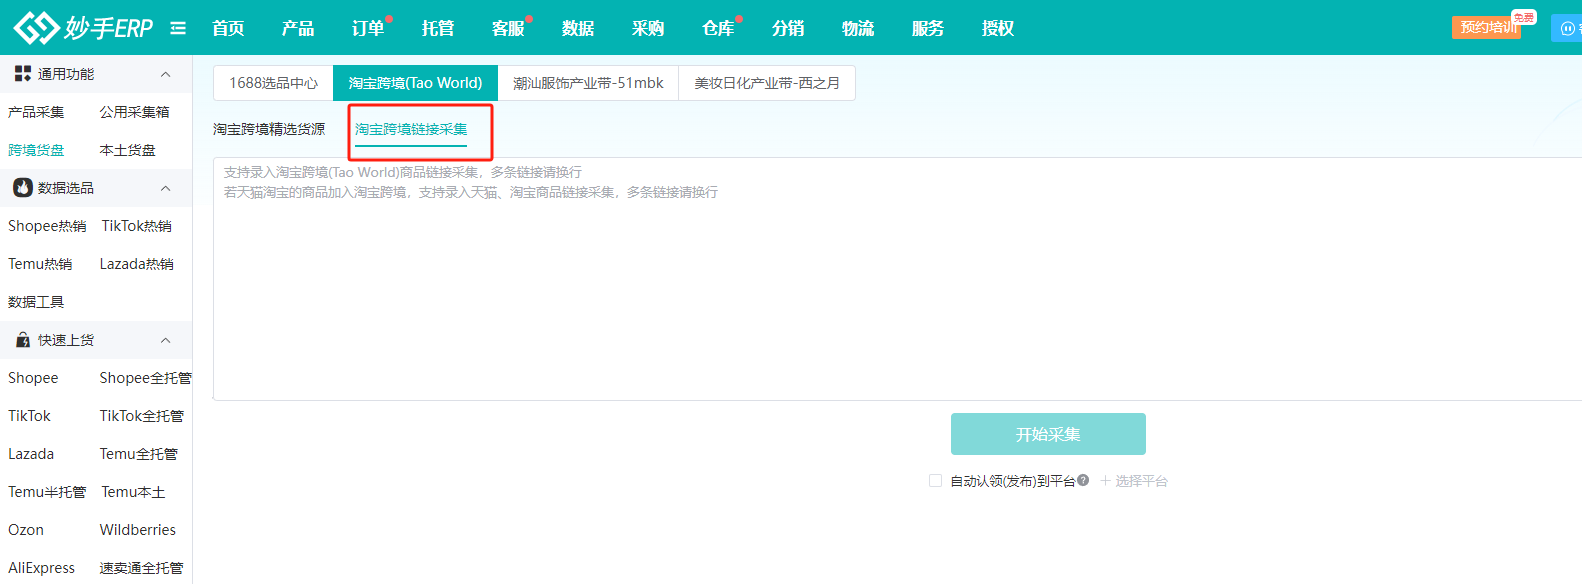Choose Ozon in the sidebar
The width and height of the screenshot is (1582, 584).
[x=26, y=530]
